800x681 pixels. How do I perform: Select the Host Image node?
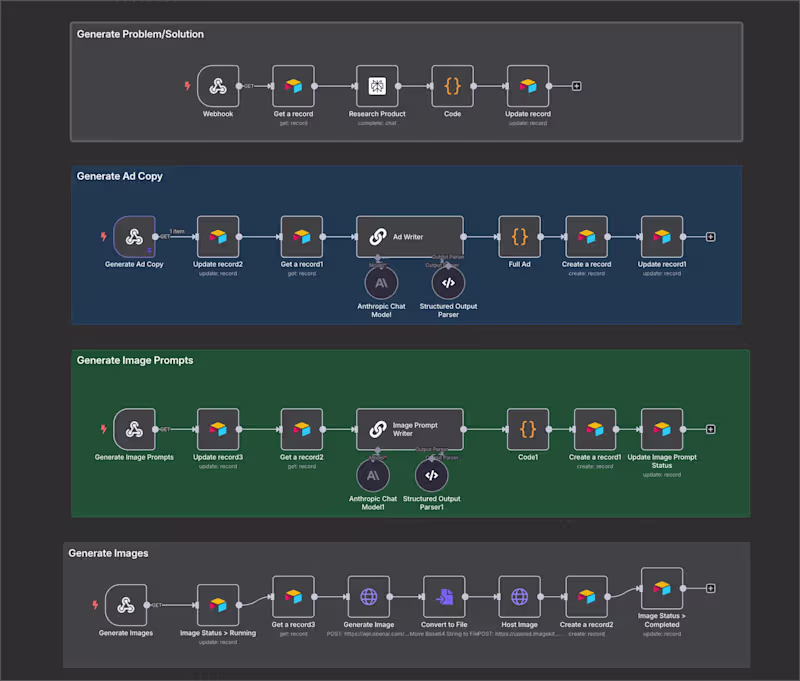tap(519, 599)
